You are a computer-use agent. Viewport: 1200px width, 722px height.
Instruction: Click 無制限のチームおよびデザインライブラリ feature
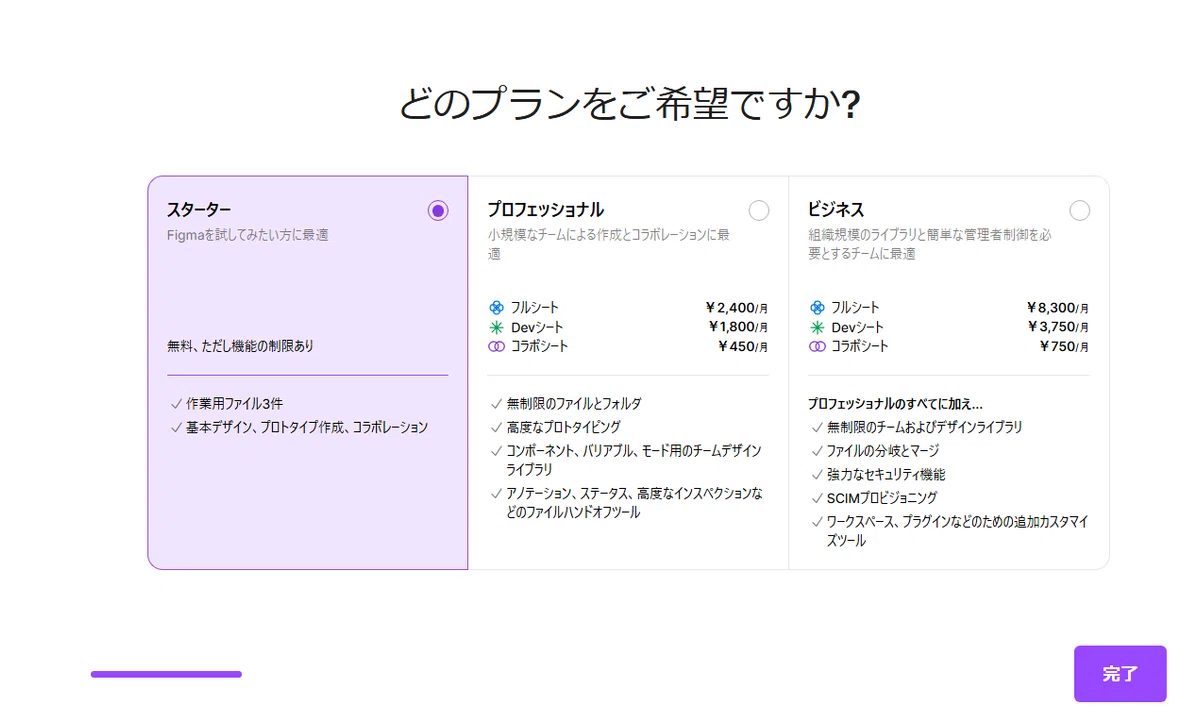pyautogui.click(x=925, y=427)
